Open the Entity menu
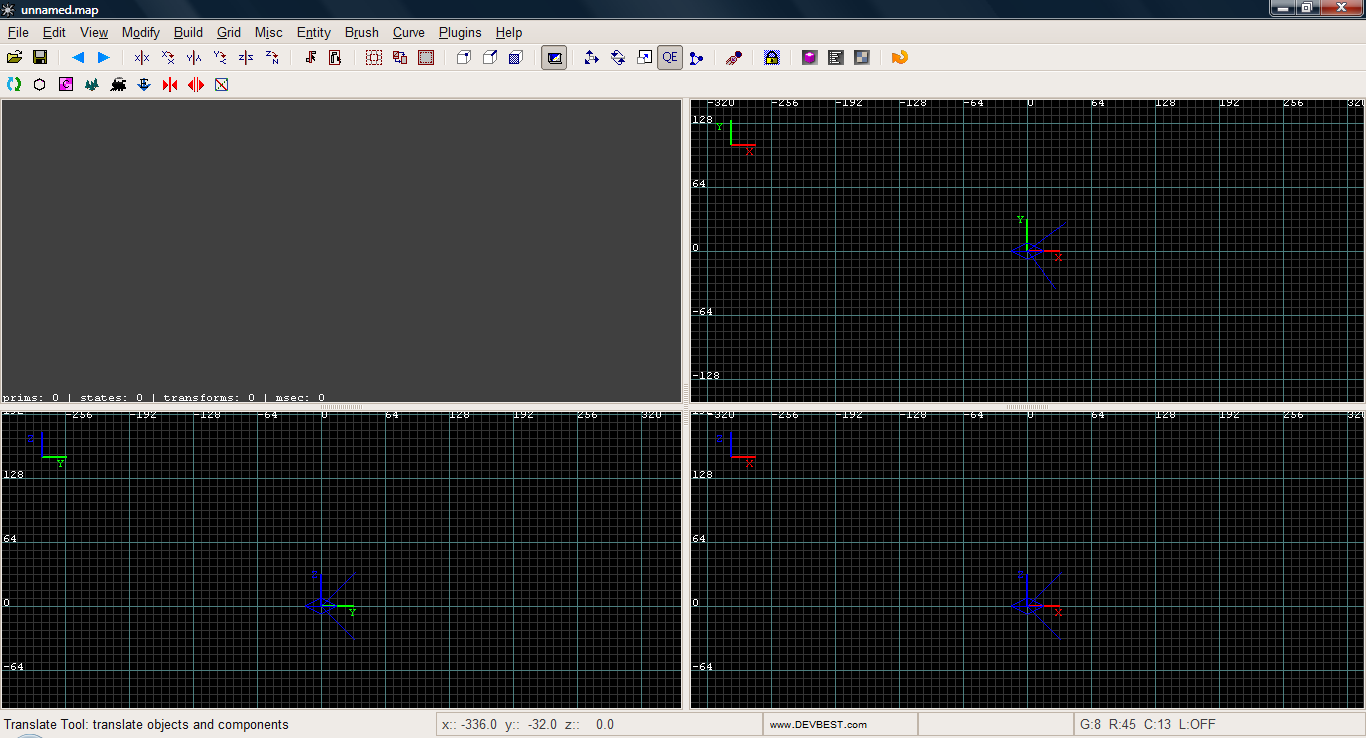This screenshot has width=1366, height=738. [314, 33]
